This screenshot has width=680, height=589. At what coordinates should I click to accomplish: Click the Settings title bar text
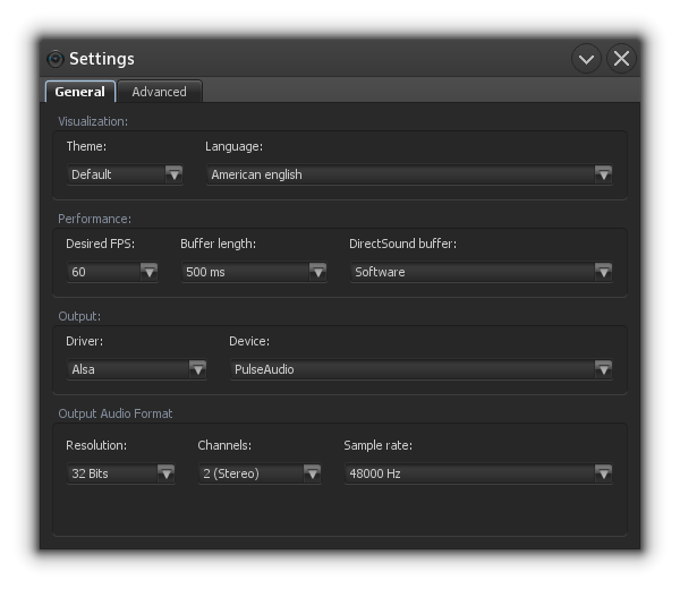[102, 59]
